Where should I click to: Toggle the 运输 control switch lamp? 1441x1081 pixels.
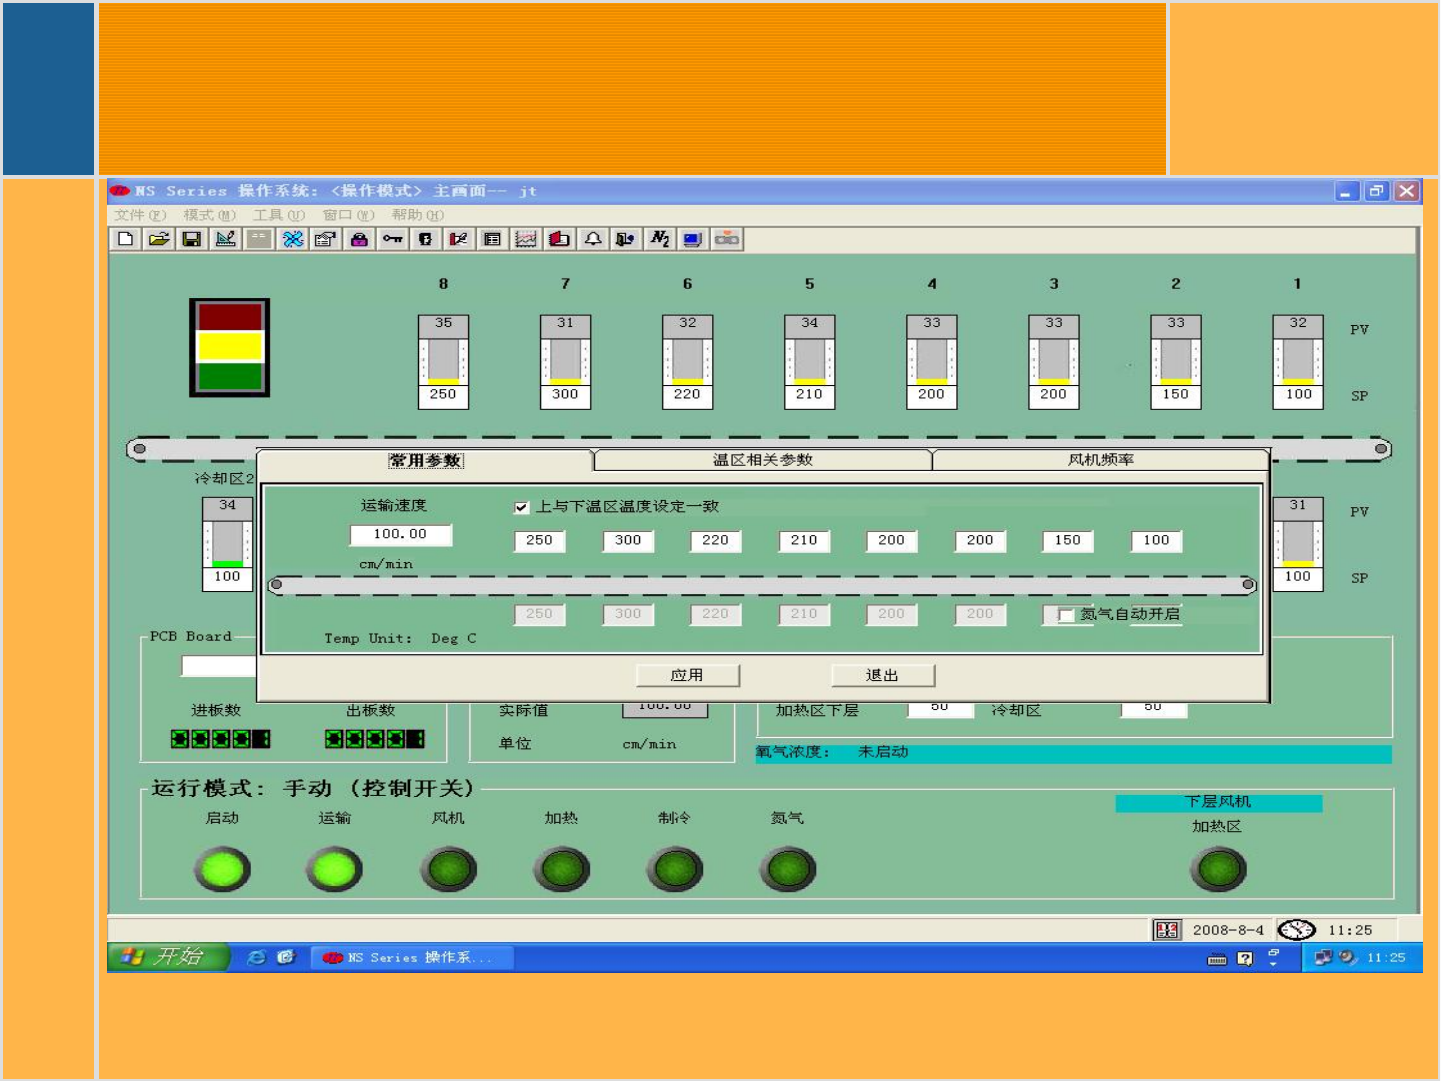[x=334, y=869]
